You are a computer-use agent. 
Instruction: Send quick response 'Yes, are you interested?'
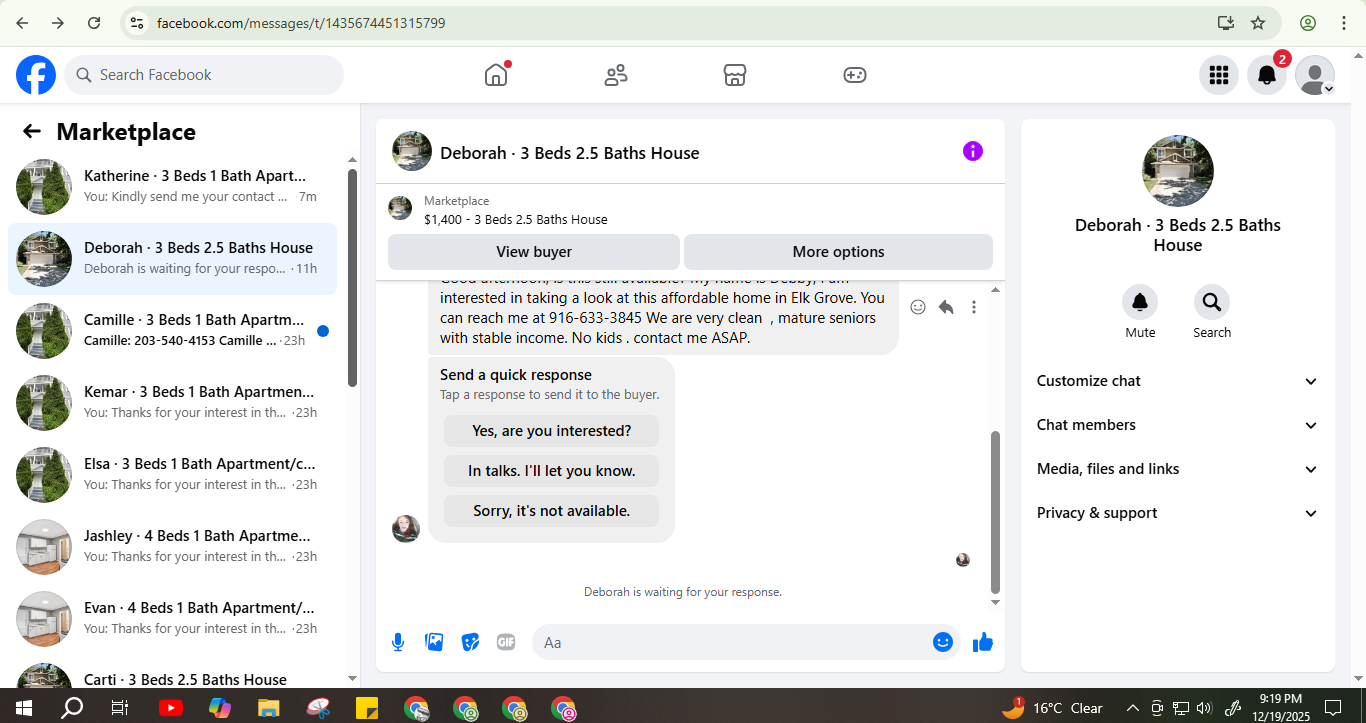[x=552, y=431]
